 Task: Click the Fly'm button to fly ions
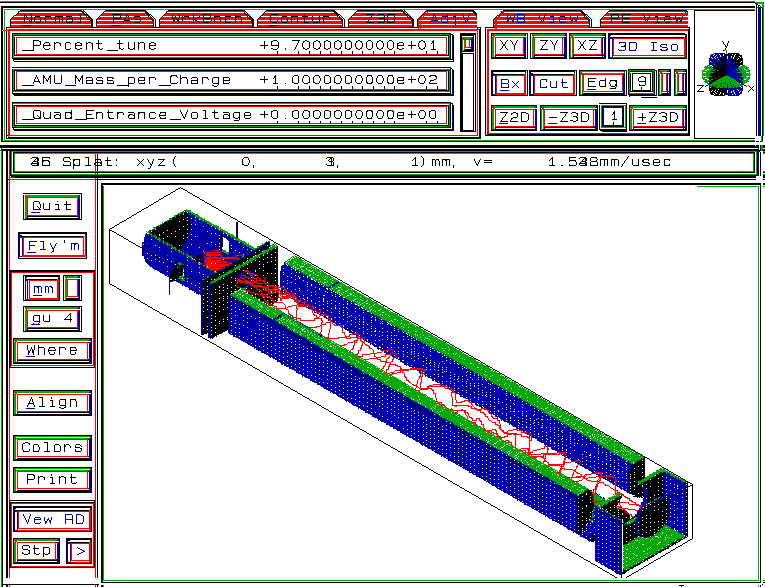[52, 246]
